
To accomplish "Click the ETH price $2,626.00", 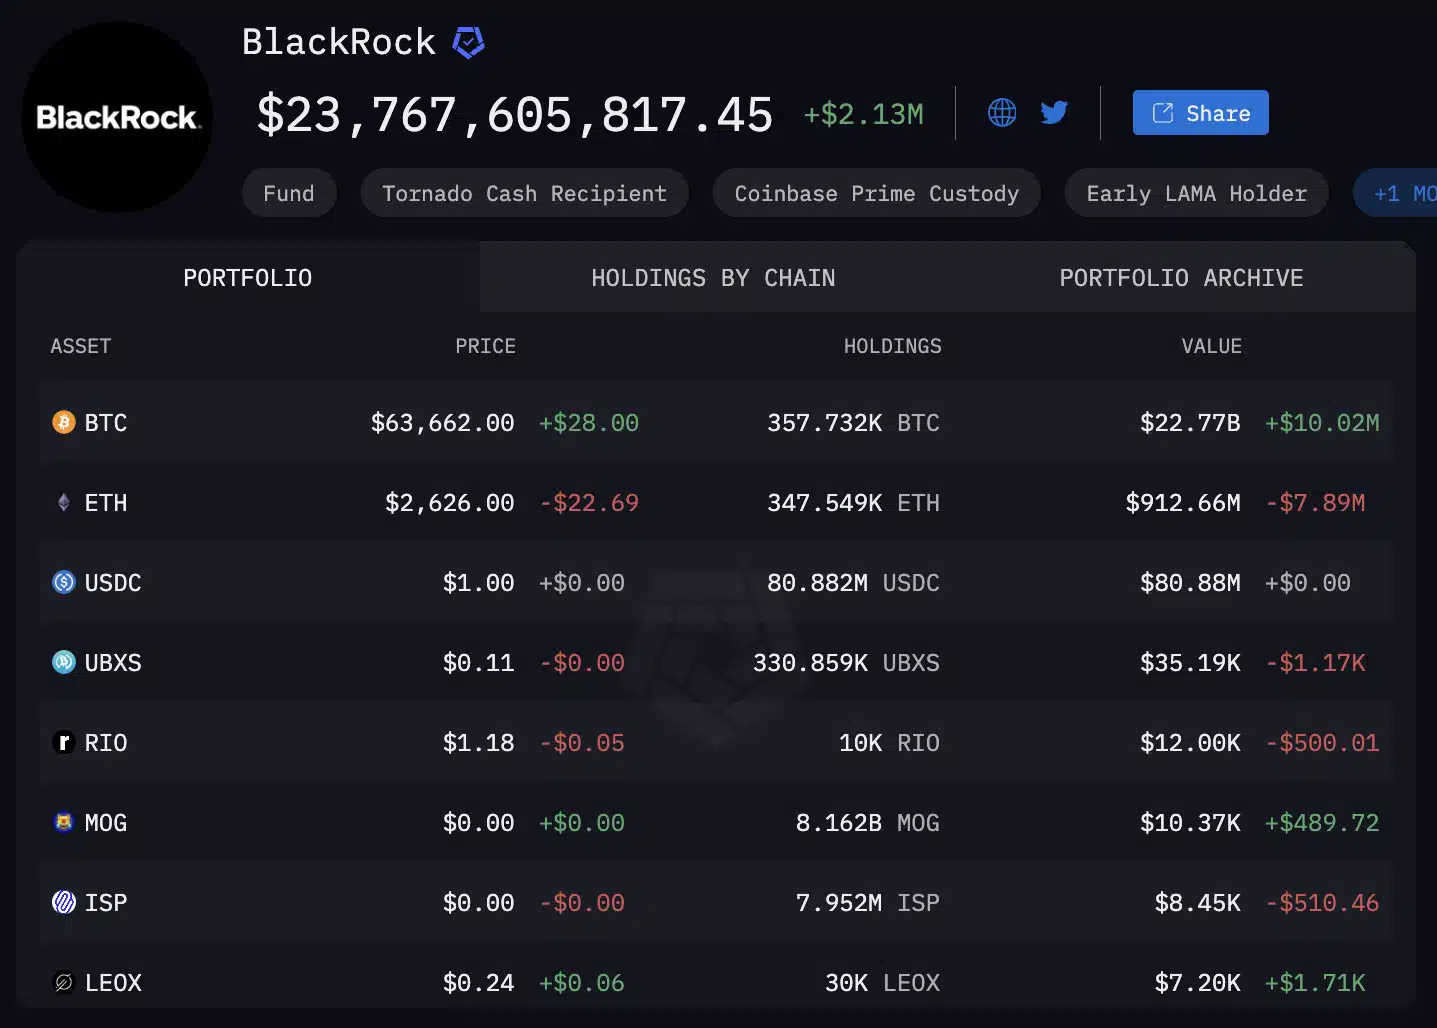I will pos(449,503).
